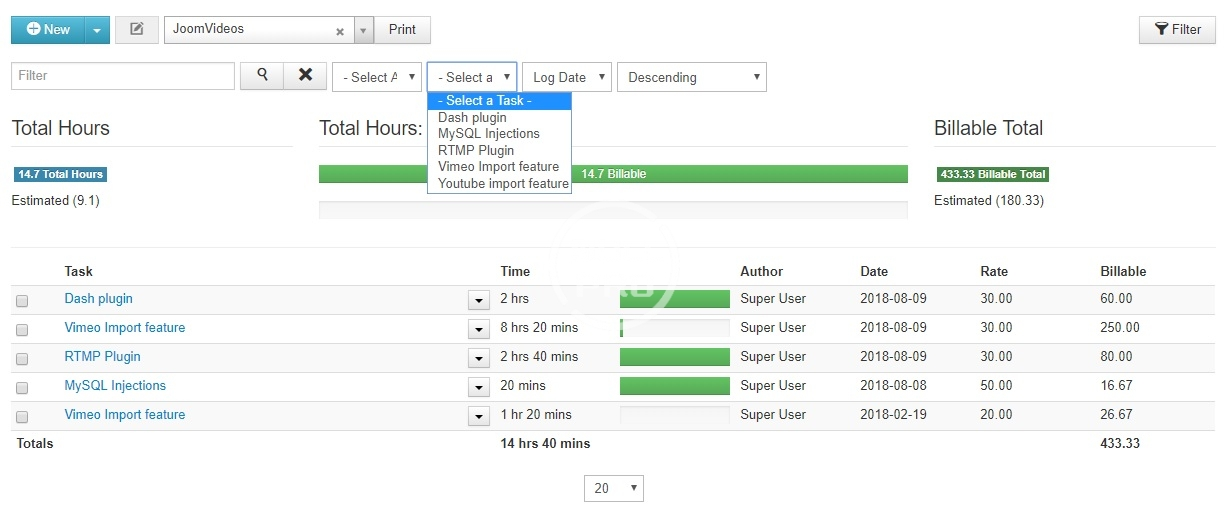Choose Youtube import feature from task list
The height and width of the screenshot is (530, 1228).
[503, 184]
